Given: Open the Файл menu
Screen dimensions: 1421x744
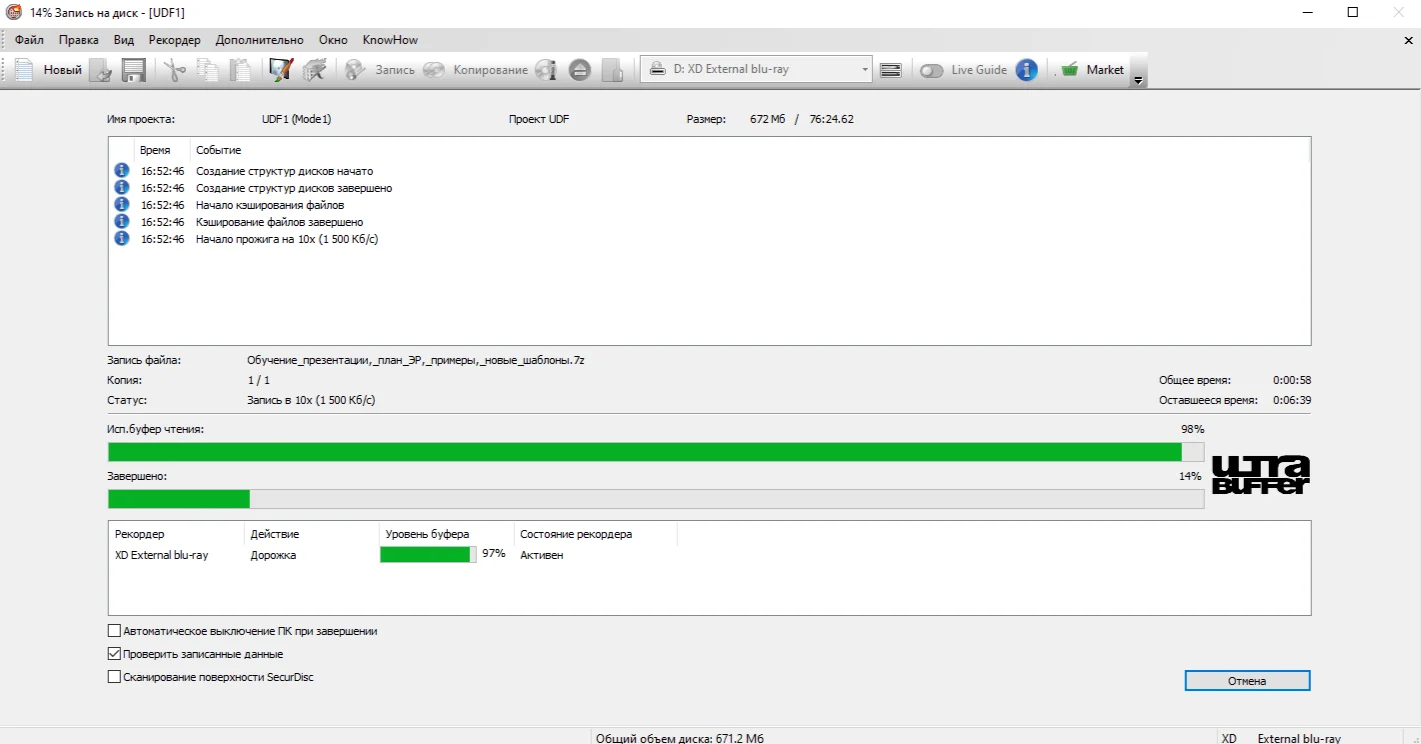Looking at the screenshot, I should coord(29,40).
